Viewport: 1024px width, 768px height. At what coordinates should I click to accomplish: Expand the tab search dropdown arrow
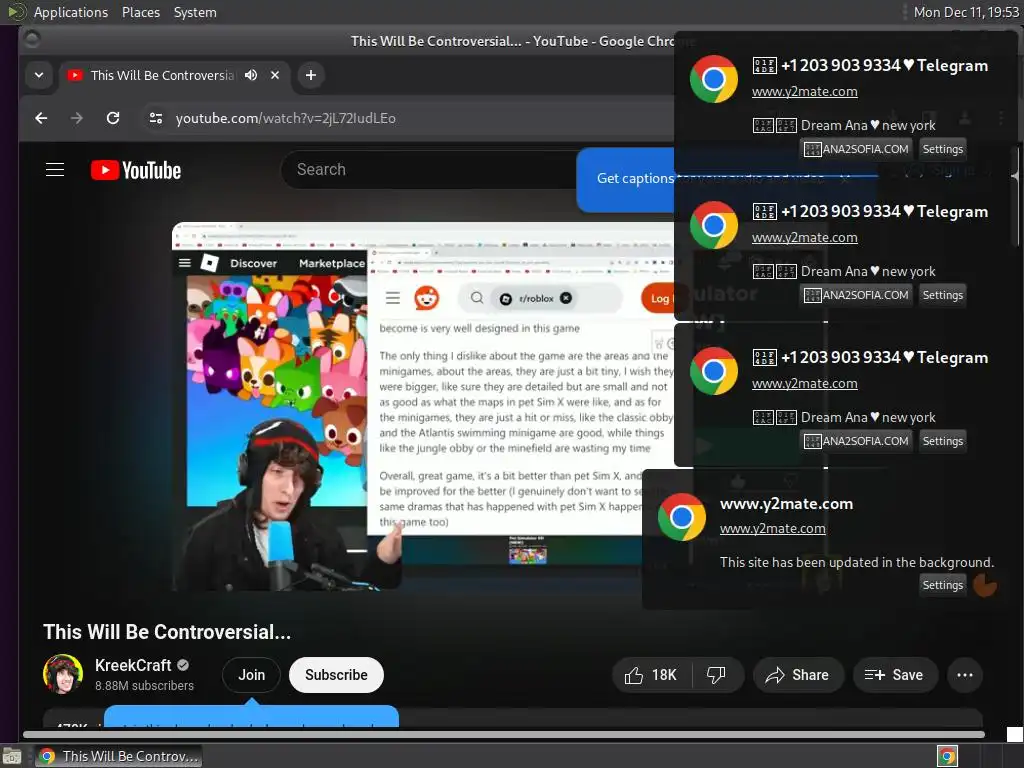39,75
